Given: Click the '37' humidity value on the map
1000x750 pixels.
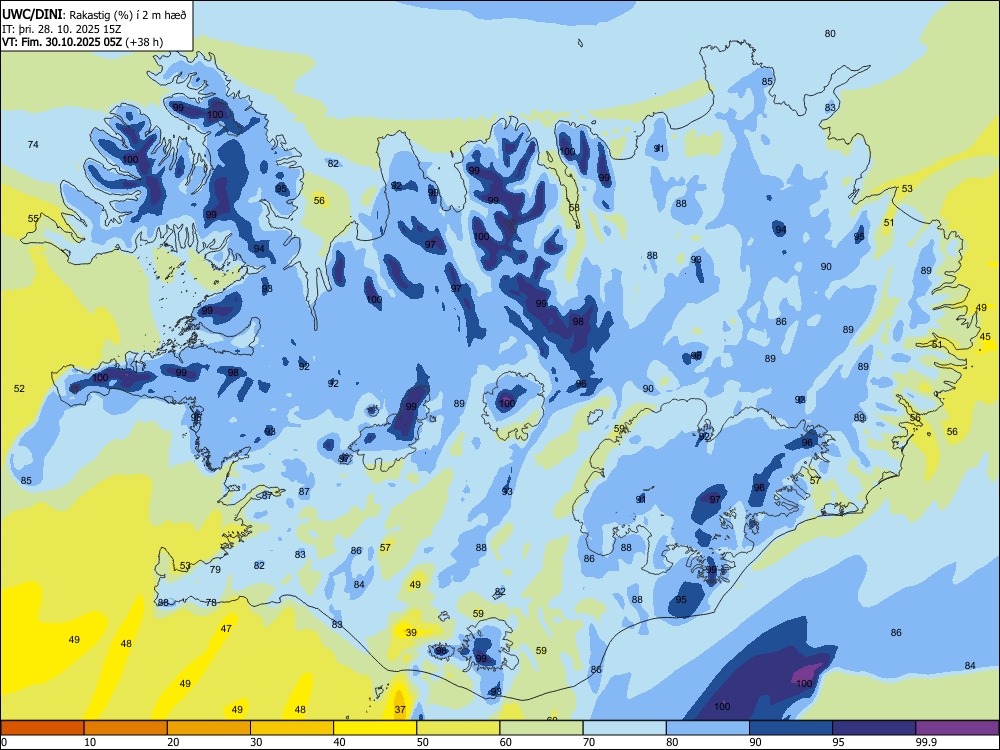Looking at the screenshot, I should (400, 709).
